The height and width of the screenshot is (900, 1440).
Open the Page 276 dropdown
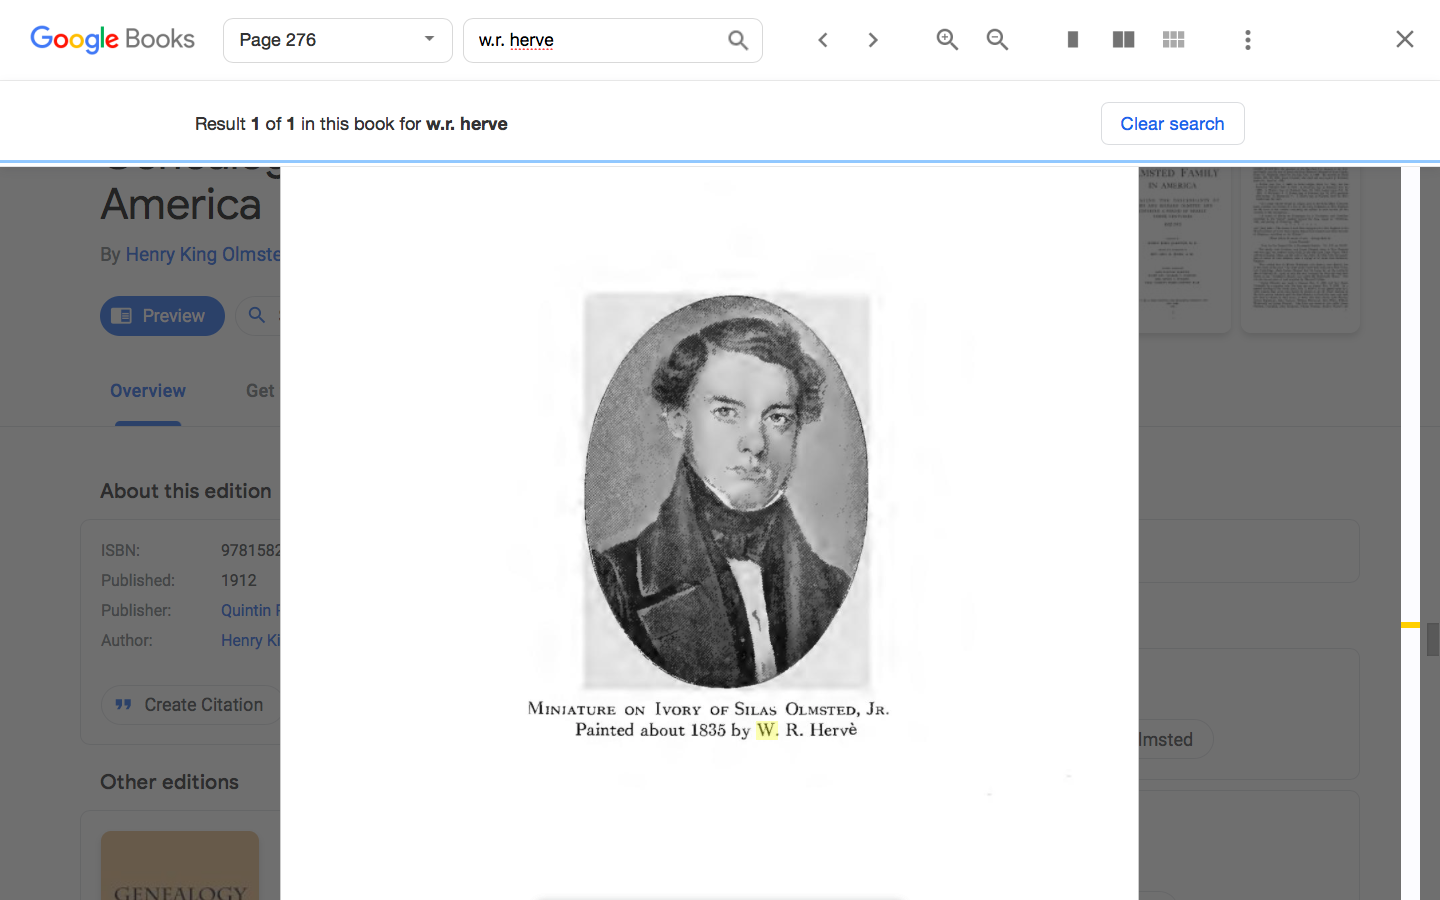click(x=337, y=40)
